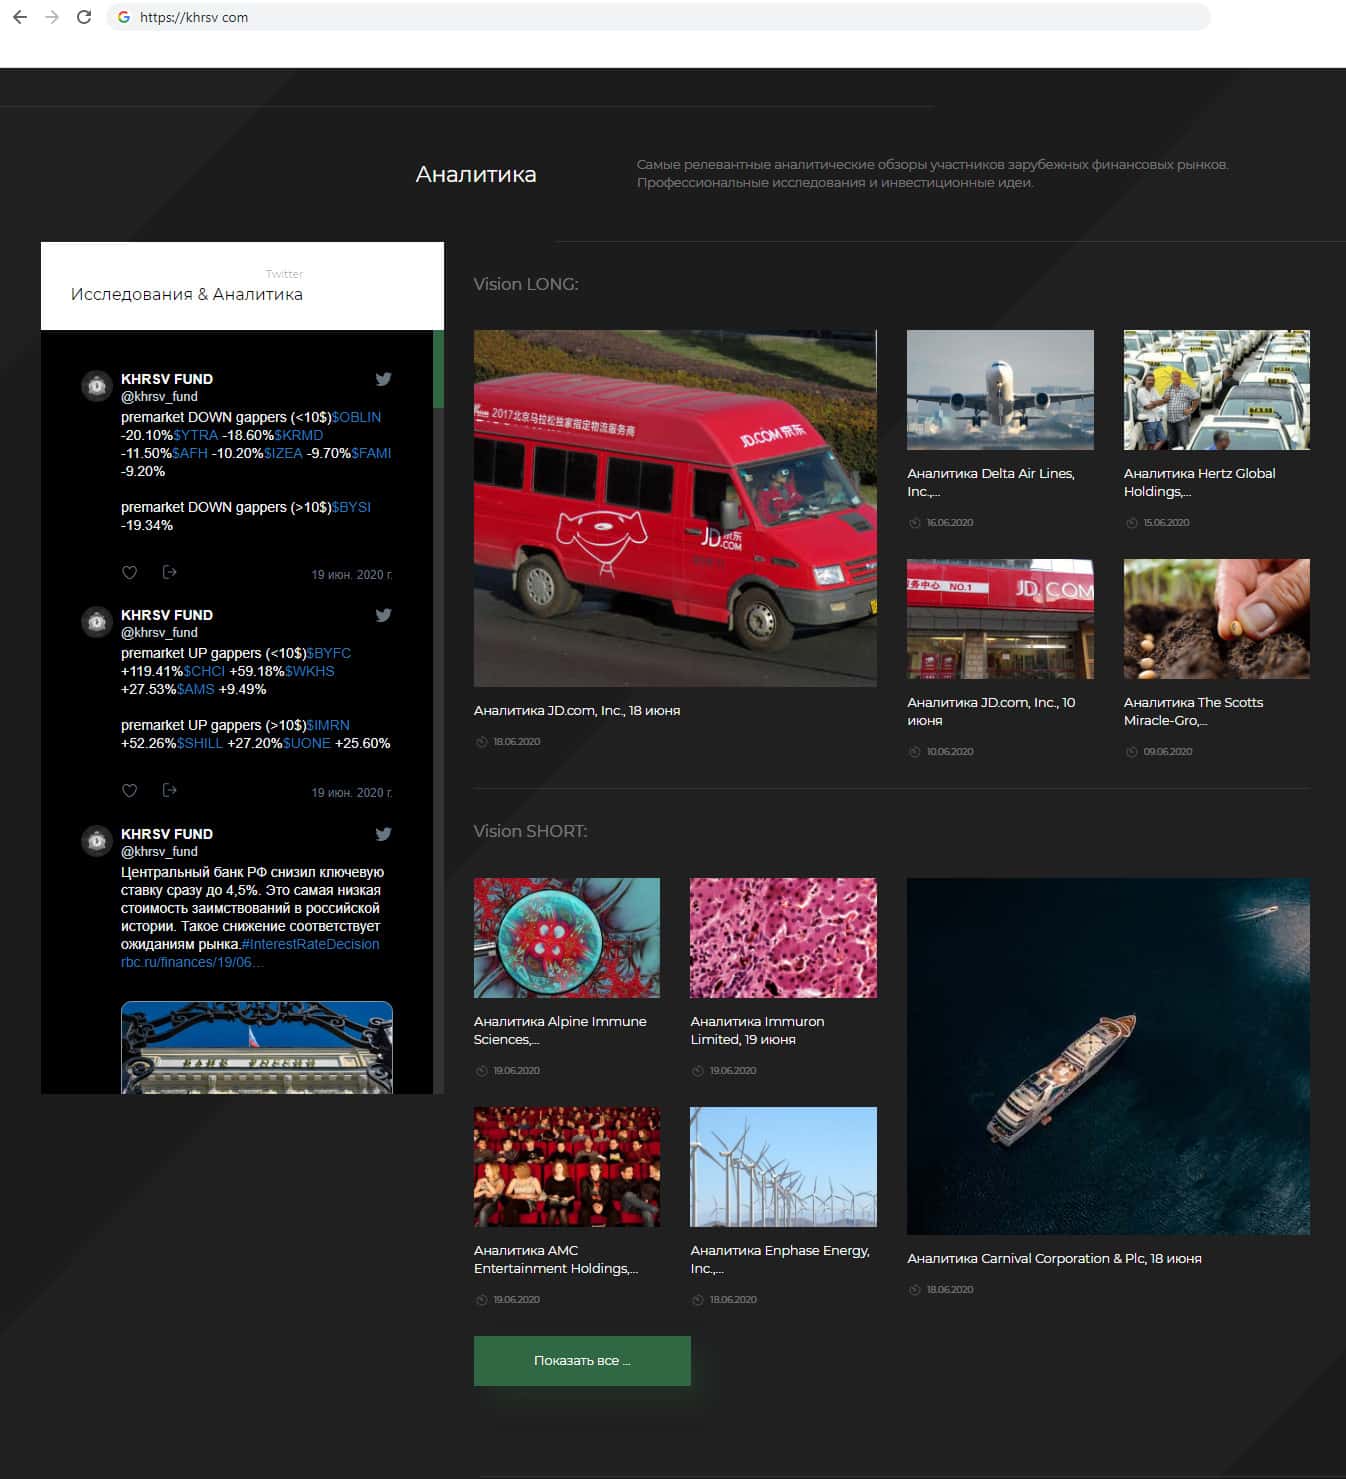Click KHRSV FUND avatar on UP gappers tweet
Viewport: 1346px width, 1479px height.
tap(97, 622)
